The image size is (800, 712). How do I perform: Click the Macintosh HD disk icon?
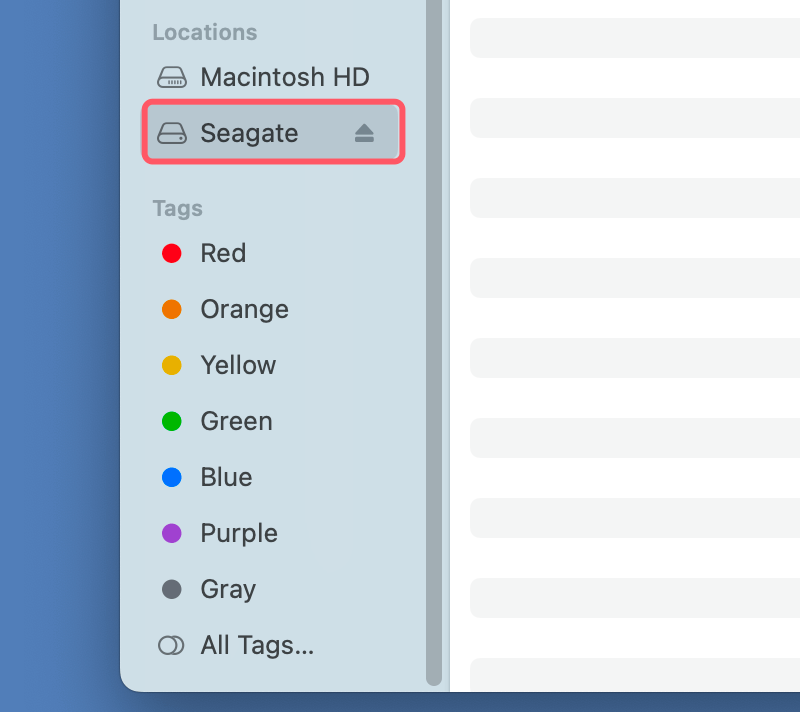(x=172, y=77)
